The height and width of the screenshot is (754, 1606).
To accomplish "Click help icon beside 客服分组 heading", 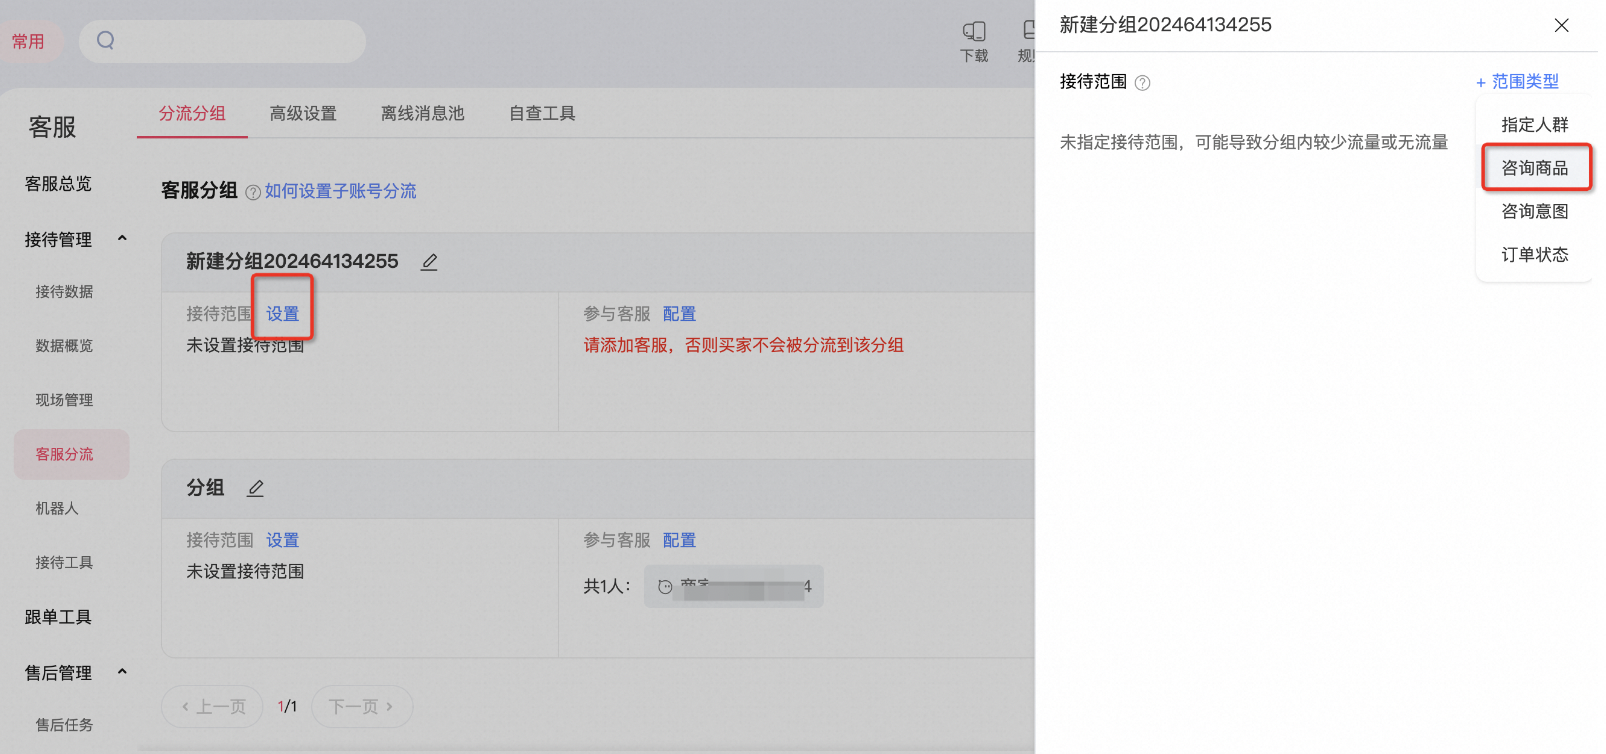I will [253, 192].
